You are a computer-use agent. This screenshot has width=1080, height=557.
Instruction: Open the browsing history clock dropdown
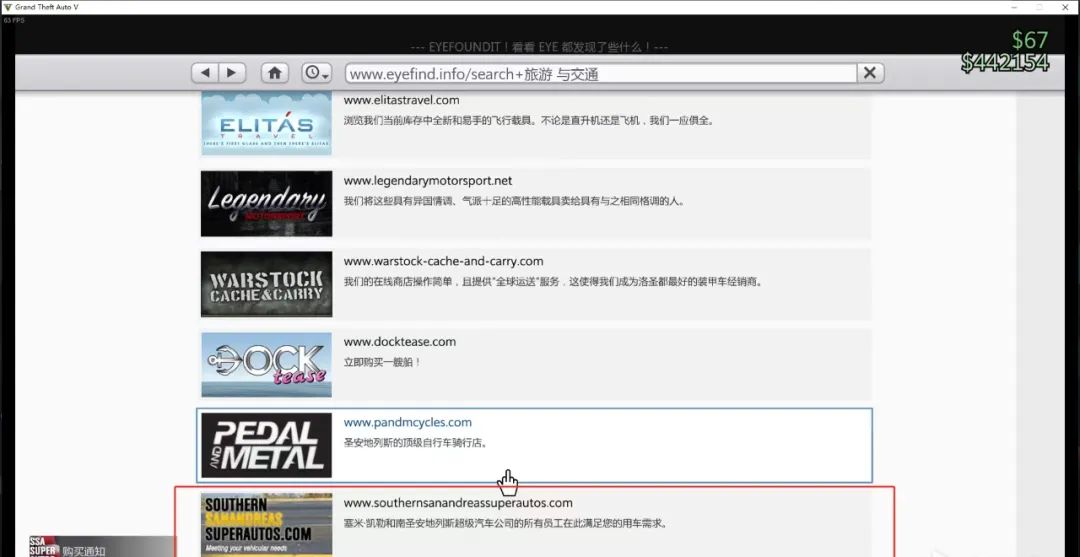coord(316,72)
